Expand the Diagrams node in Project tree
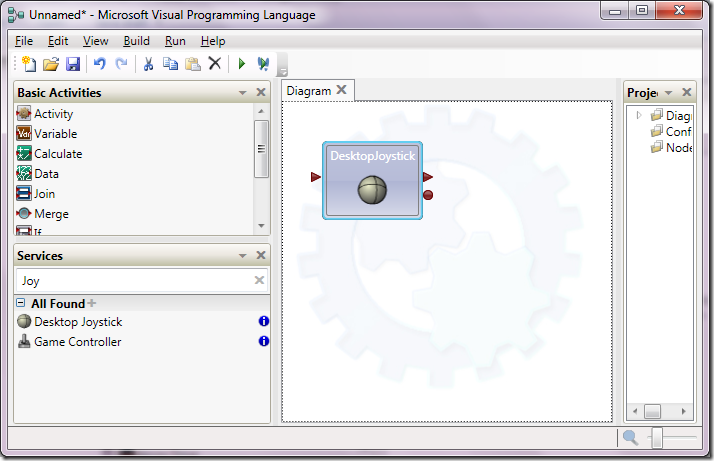This screenshot has width=714, height=461. (639, 115)
